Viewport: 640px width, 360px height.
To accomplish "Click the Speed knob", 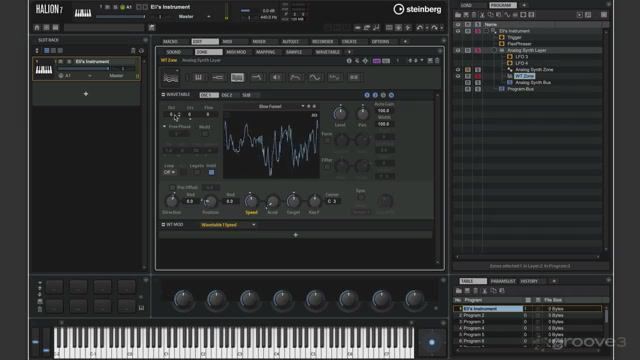I will [x=251, y=201].
